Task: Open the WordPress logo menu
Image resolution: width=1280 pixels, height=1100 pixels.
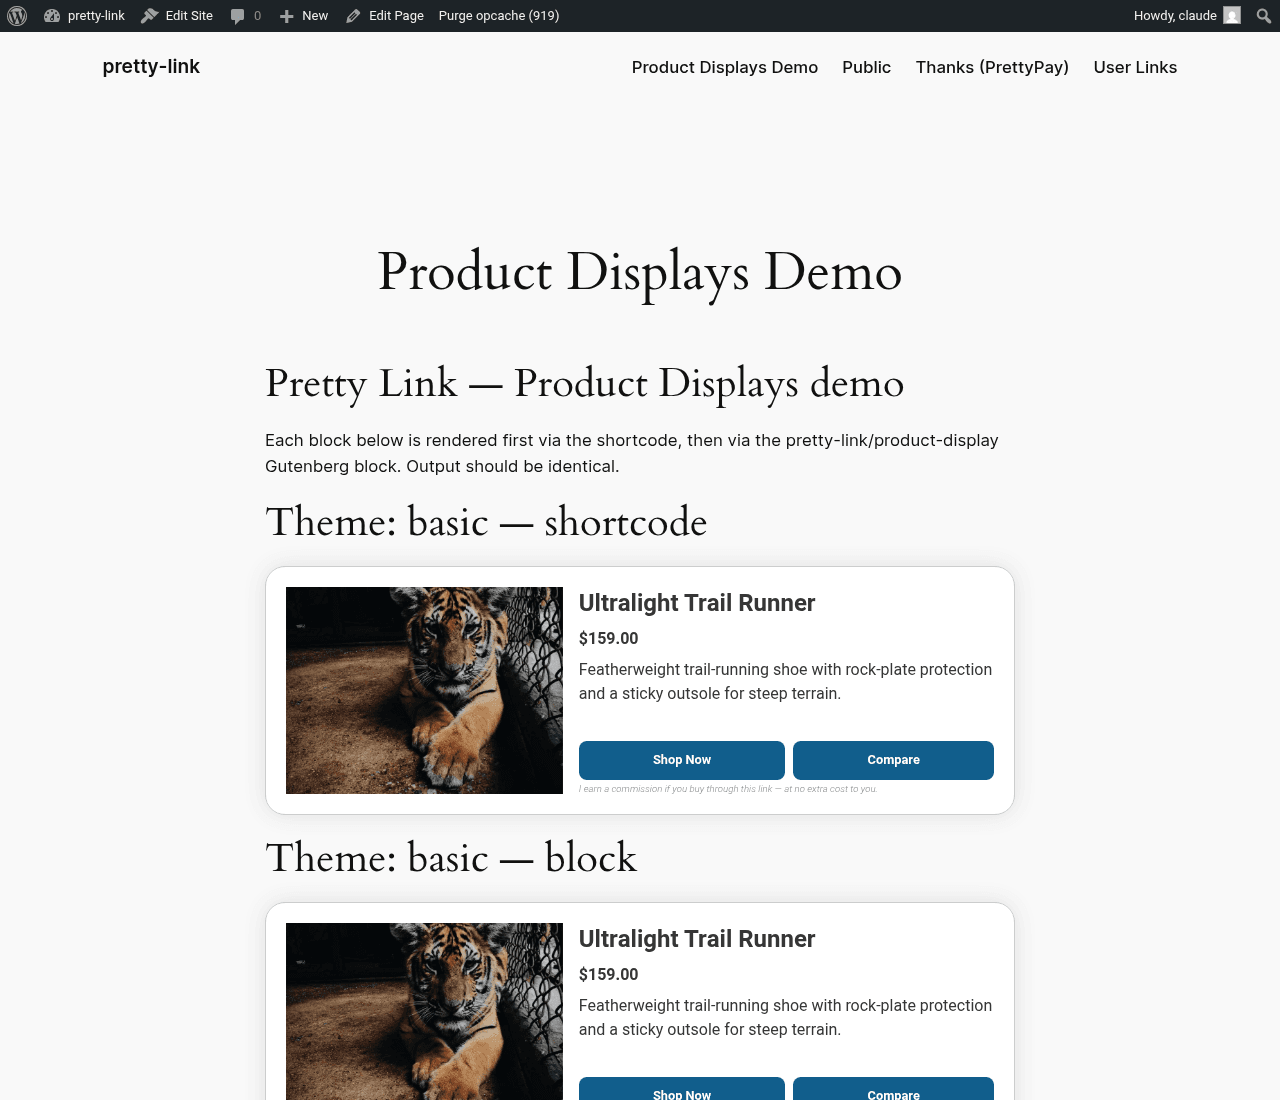Action: pyautogui.click(x=17, y=16)
